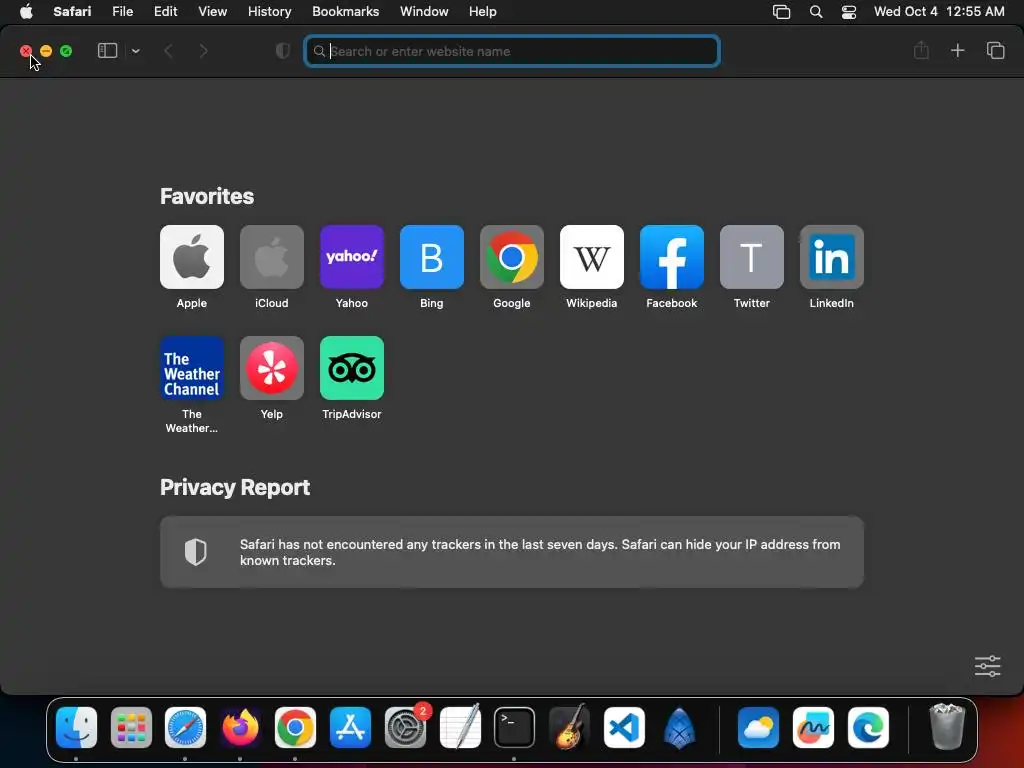Image resolution: width=1024 pixels, height=768 pixels.
Task: Click the address search field
Action: [x=512, y=51]
